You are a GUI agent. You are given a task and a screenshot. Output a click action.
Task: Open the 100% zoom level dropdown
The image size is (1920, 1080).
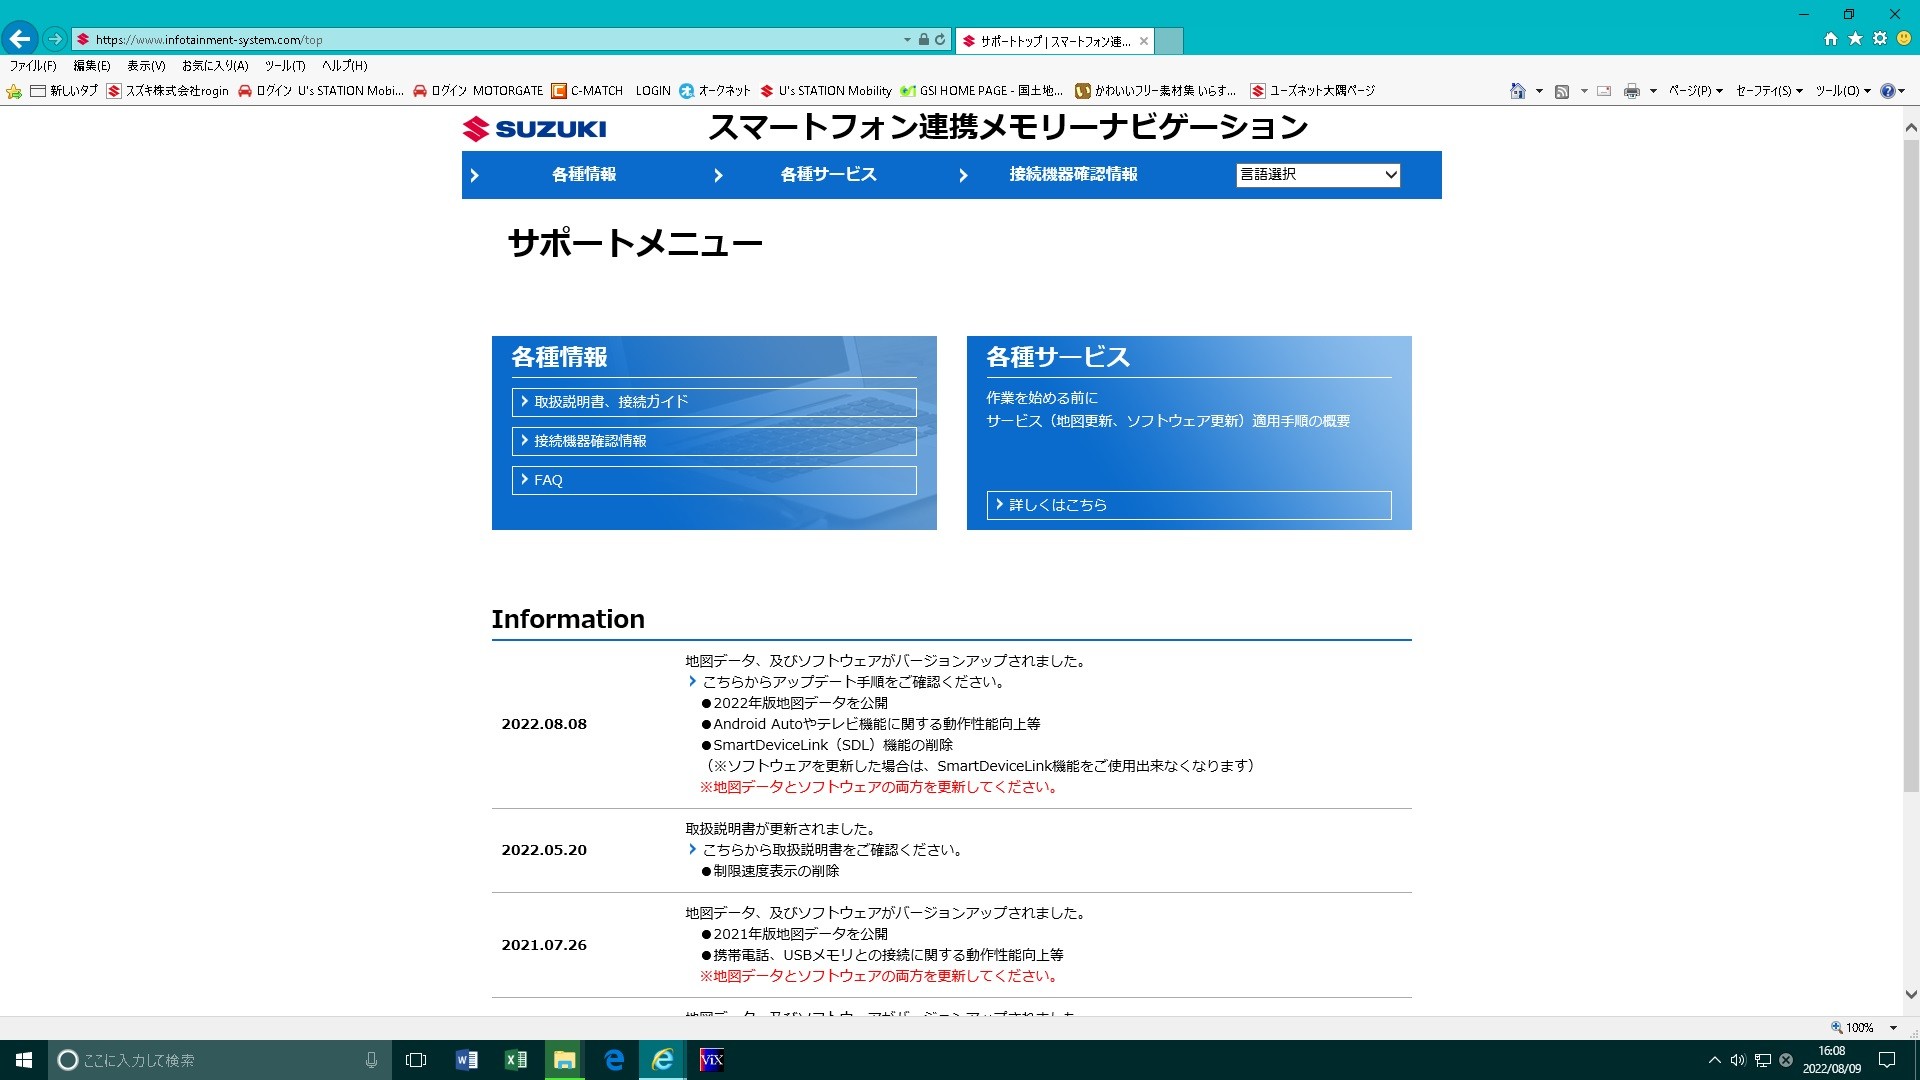1893,1028
